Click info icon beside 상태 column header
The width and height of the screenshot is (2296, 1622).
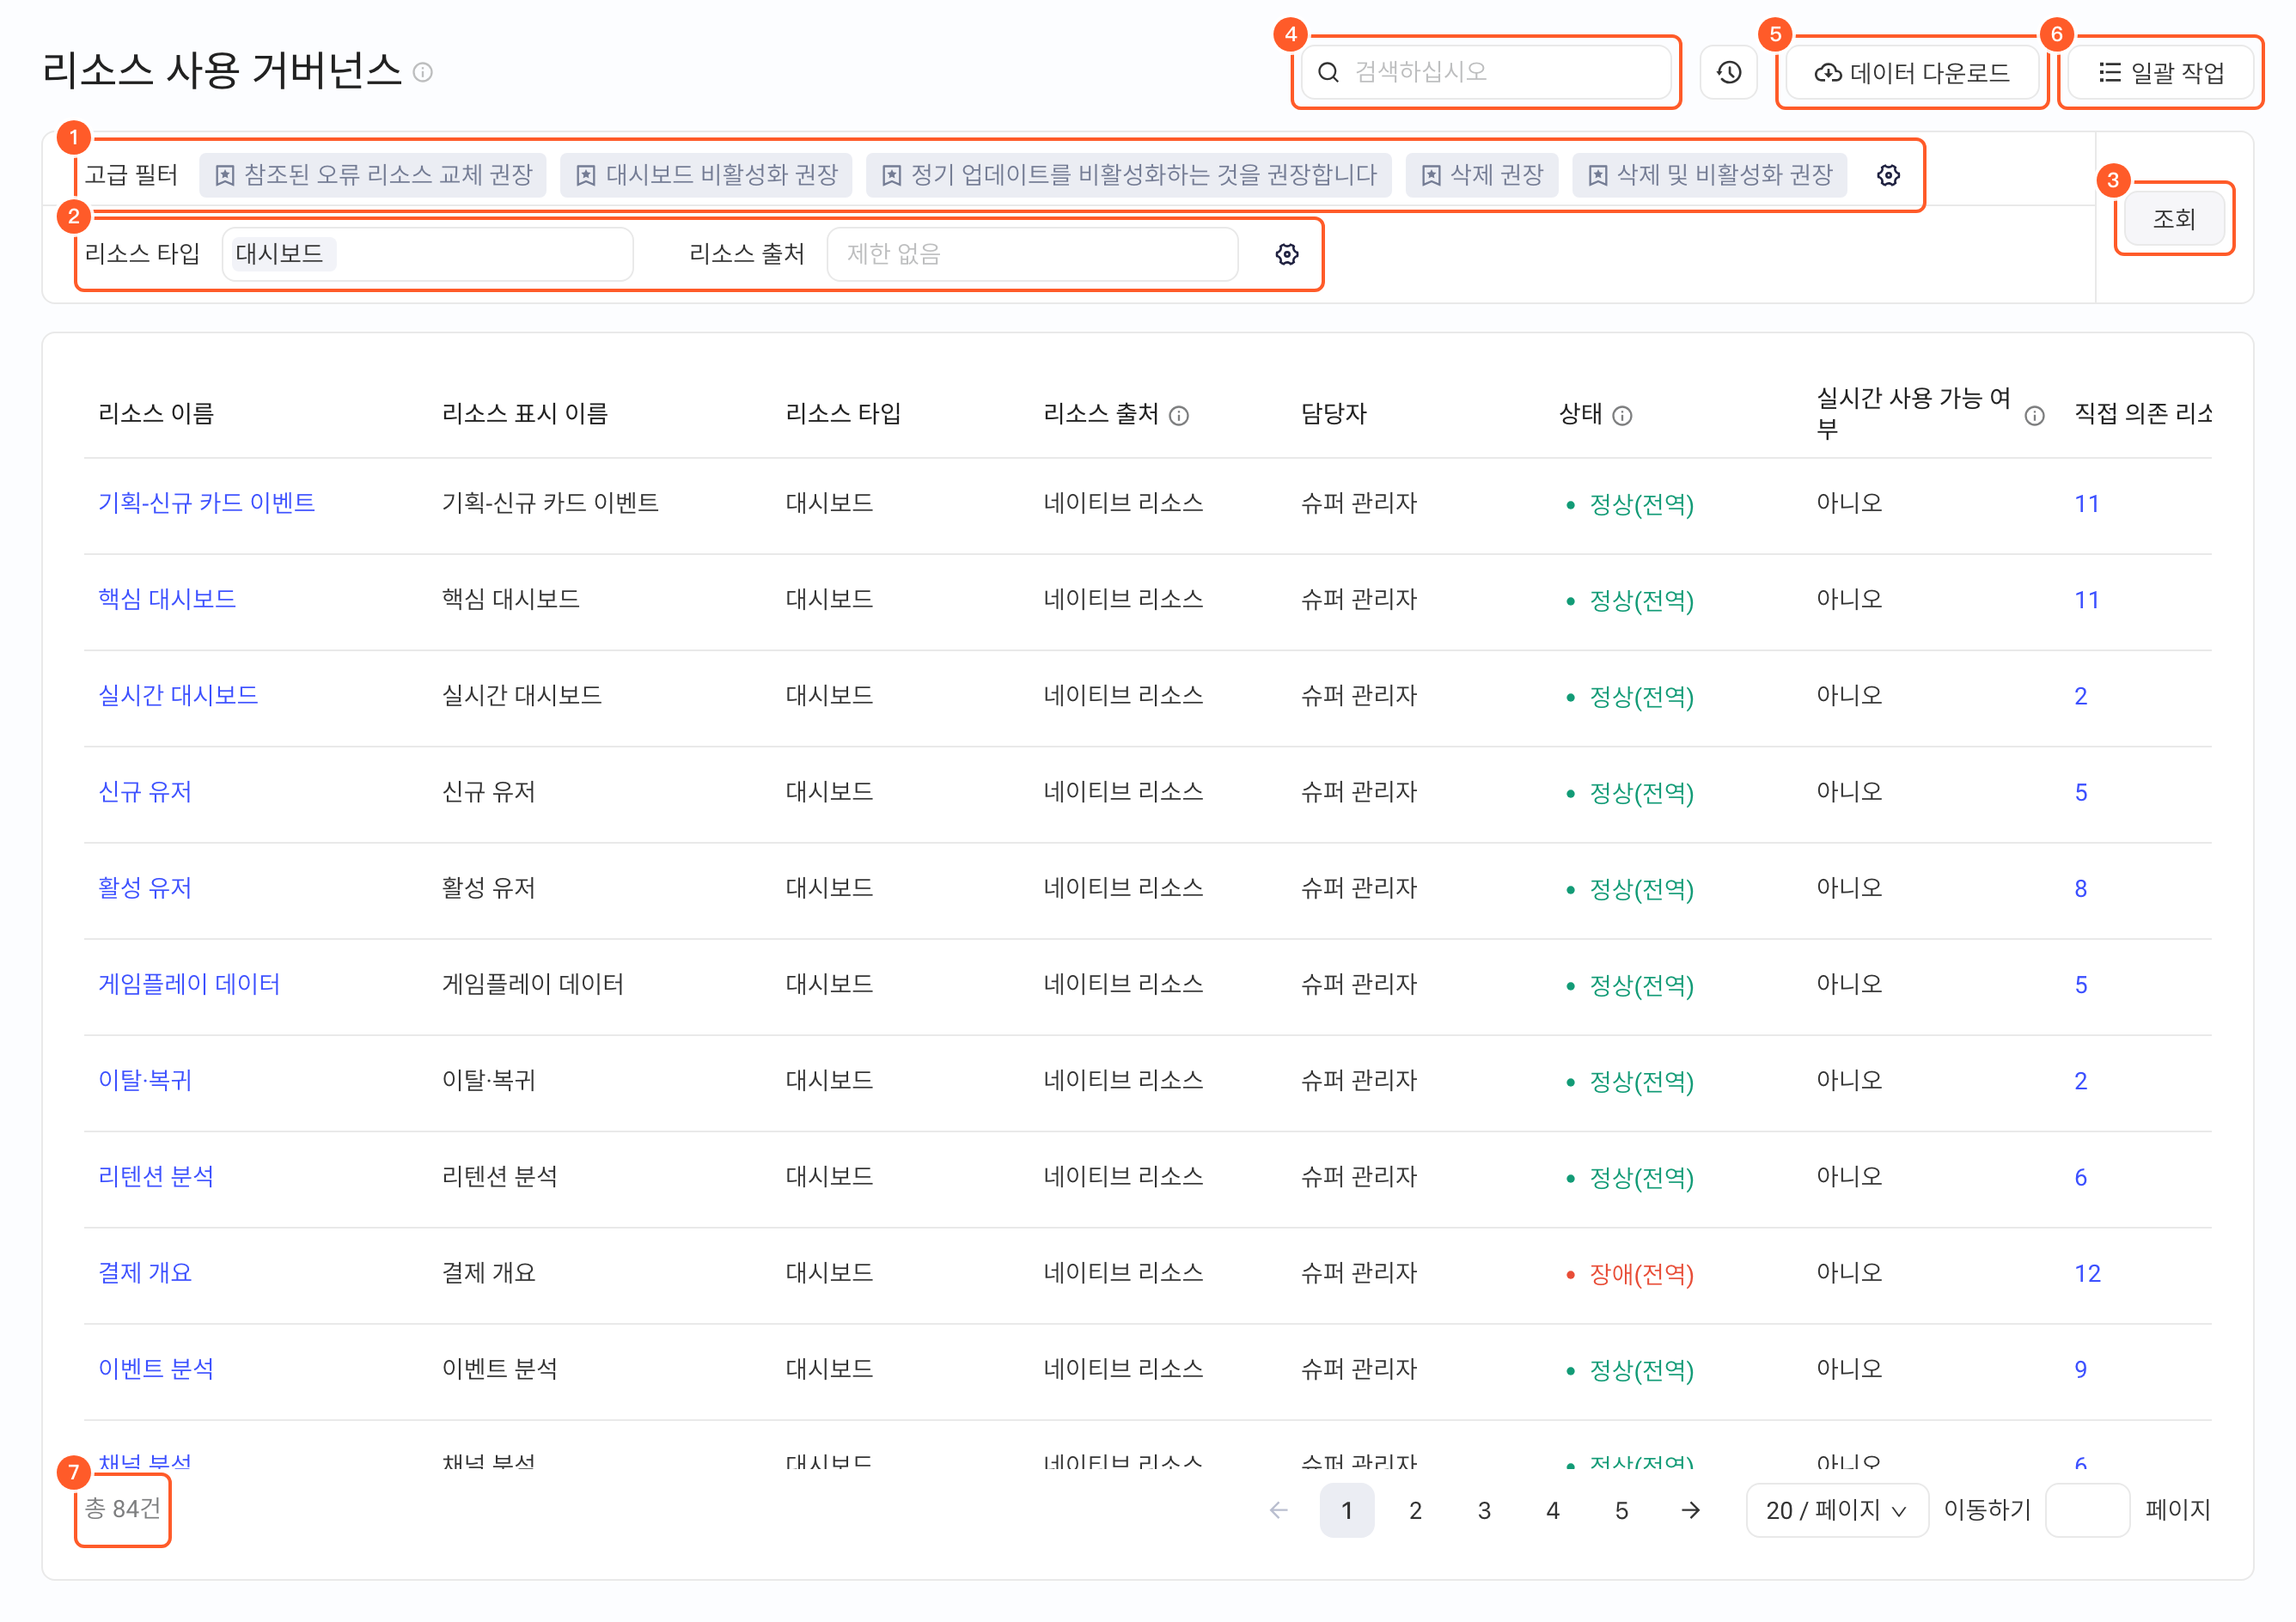(1622, 415)
